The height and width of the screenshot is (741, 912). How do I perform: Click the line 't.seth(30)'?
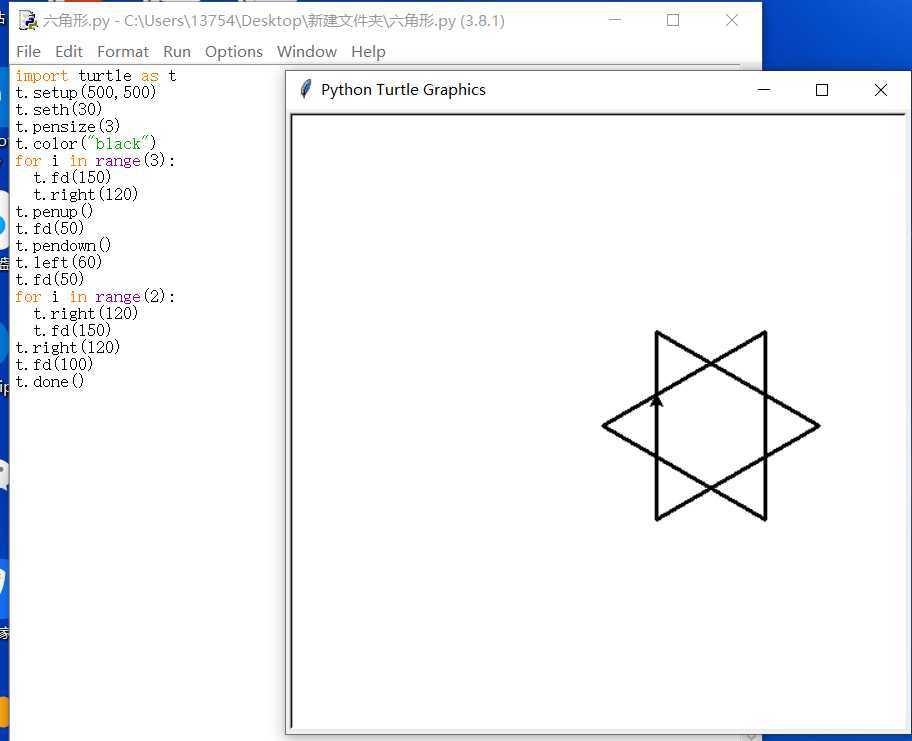pos(59,109)
